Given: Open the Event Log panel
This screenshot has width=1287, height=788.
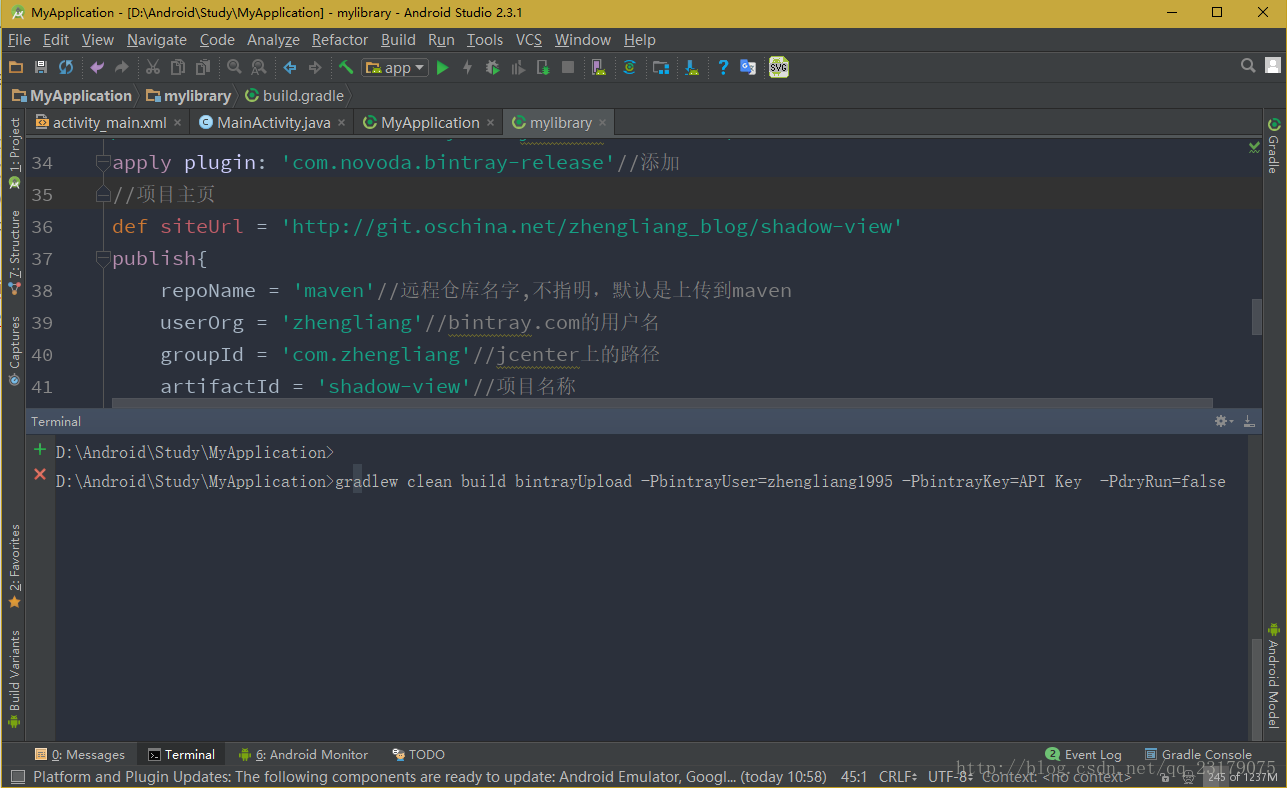Looking at the screenshot, I should pos(1083,754).
